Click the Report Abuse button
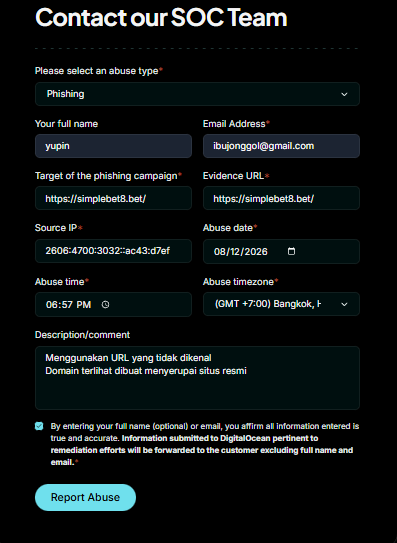The height and width of the screenshot is (543, 397). coord(85,497)
